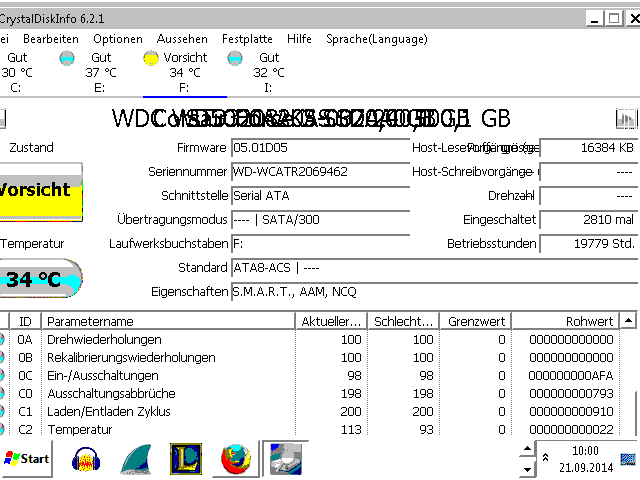The height and width of the screenshot is (480, 640).
Task: Sort by the Aktueller column header
Action: tap(331, 321)
